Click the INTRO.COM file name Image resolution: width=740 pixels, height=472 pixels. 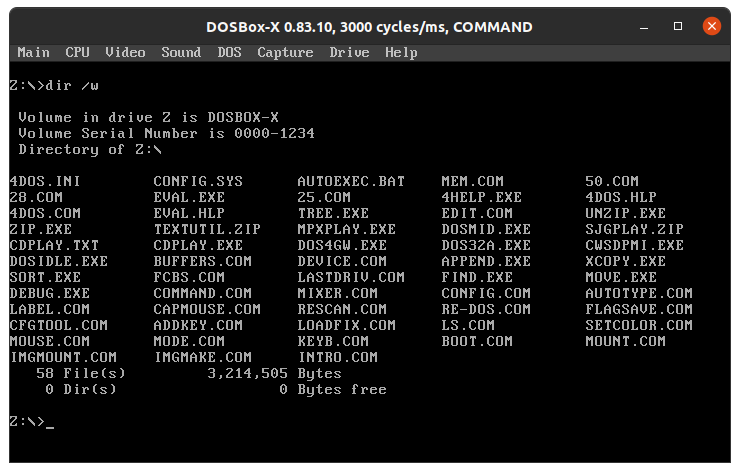coord(338,358)
